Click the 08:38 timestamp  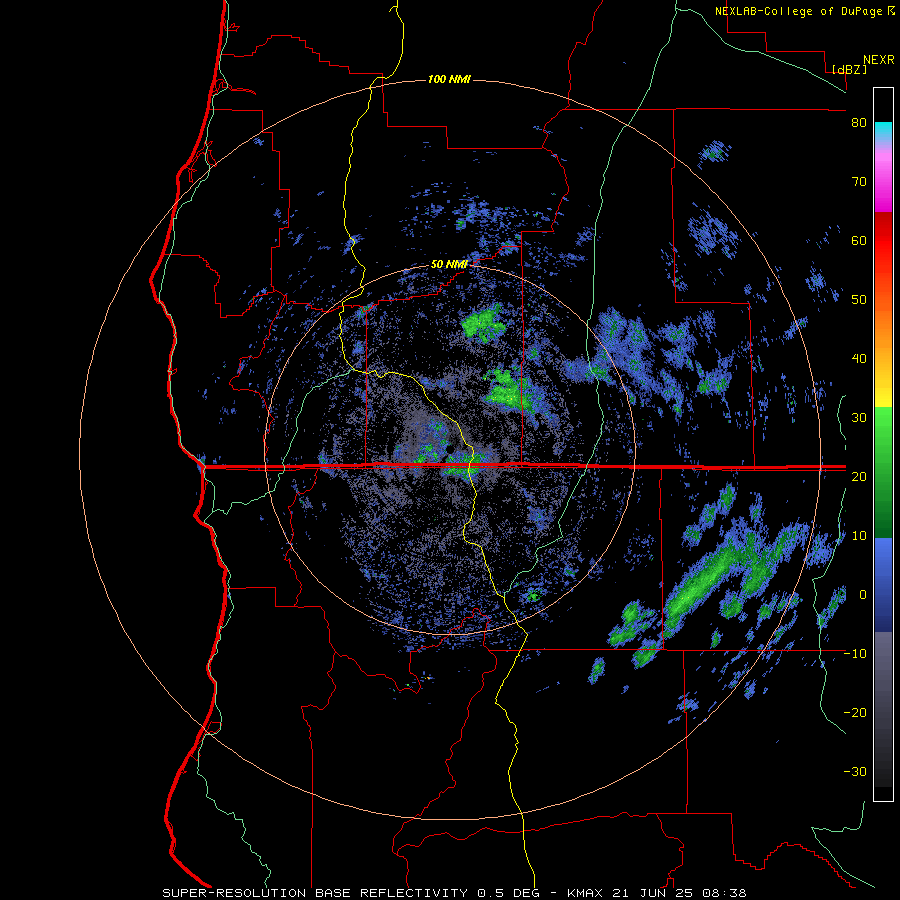pos(722,893)
